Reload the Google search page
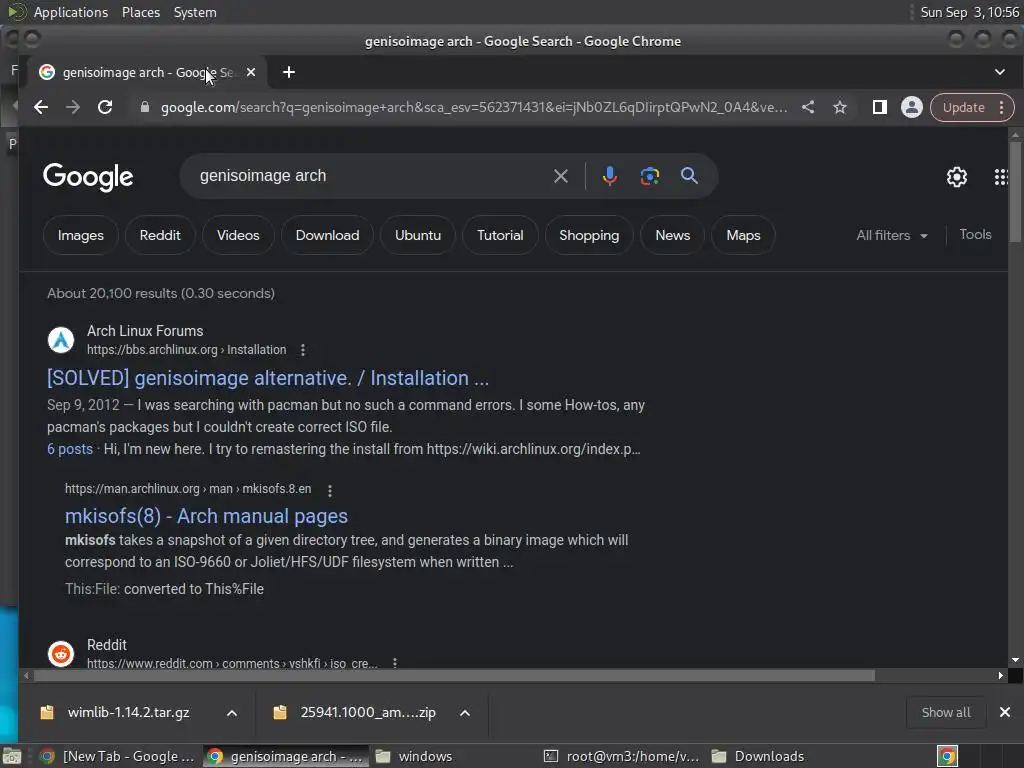 click(105, 107)
